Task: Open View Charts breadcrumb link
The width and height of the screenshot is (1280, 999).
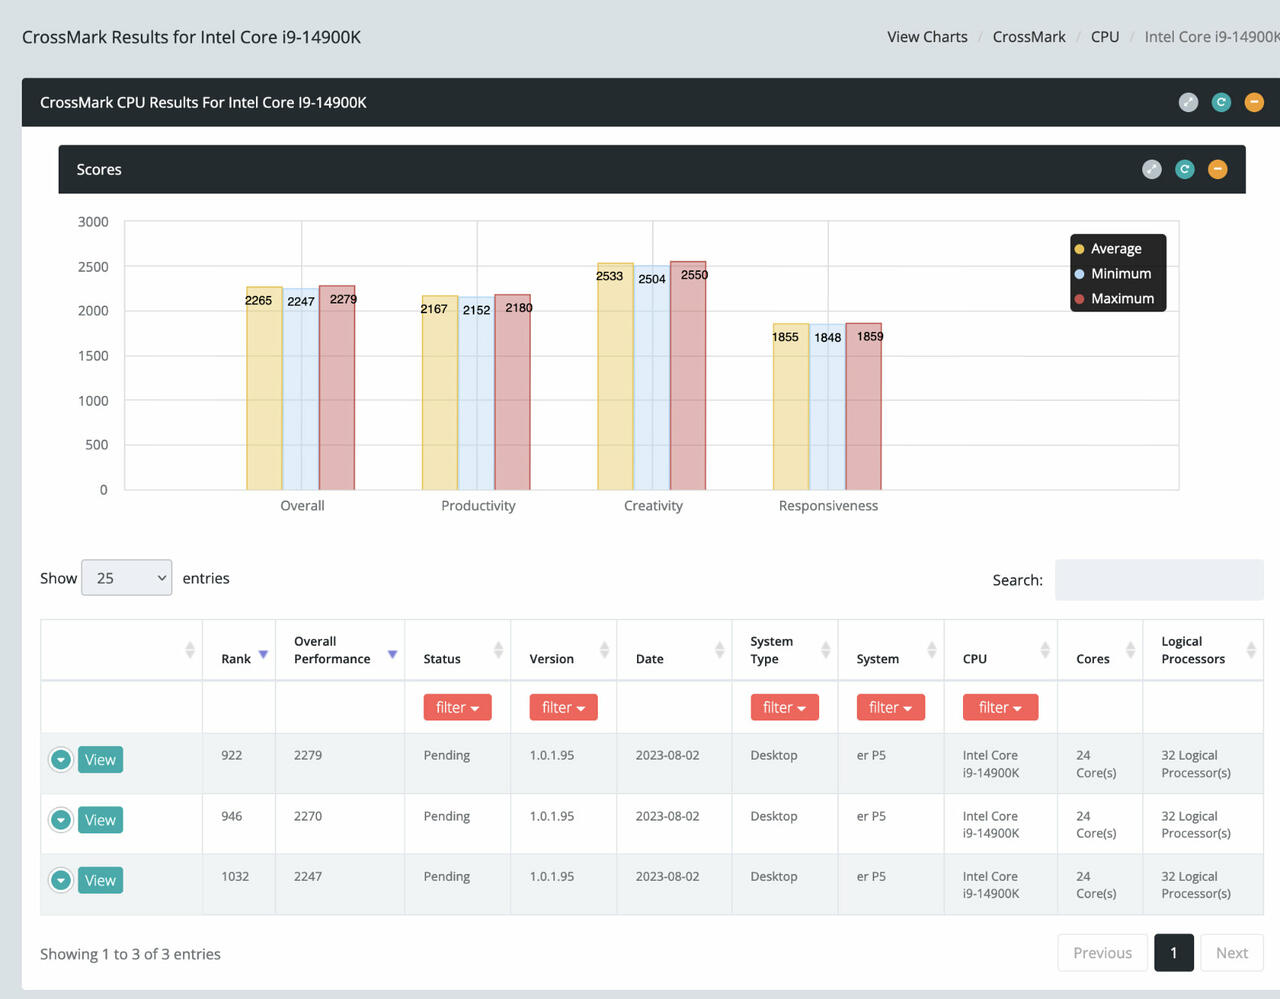Action: (x=927, y=37)
